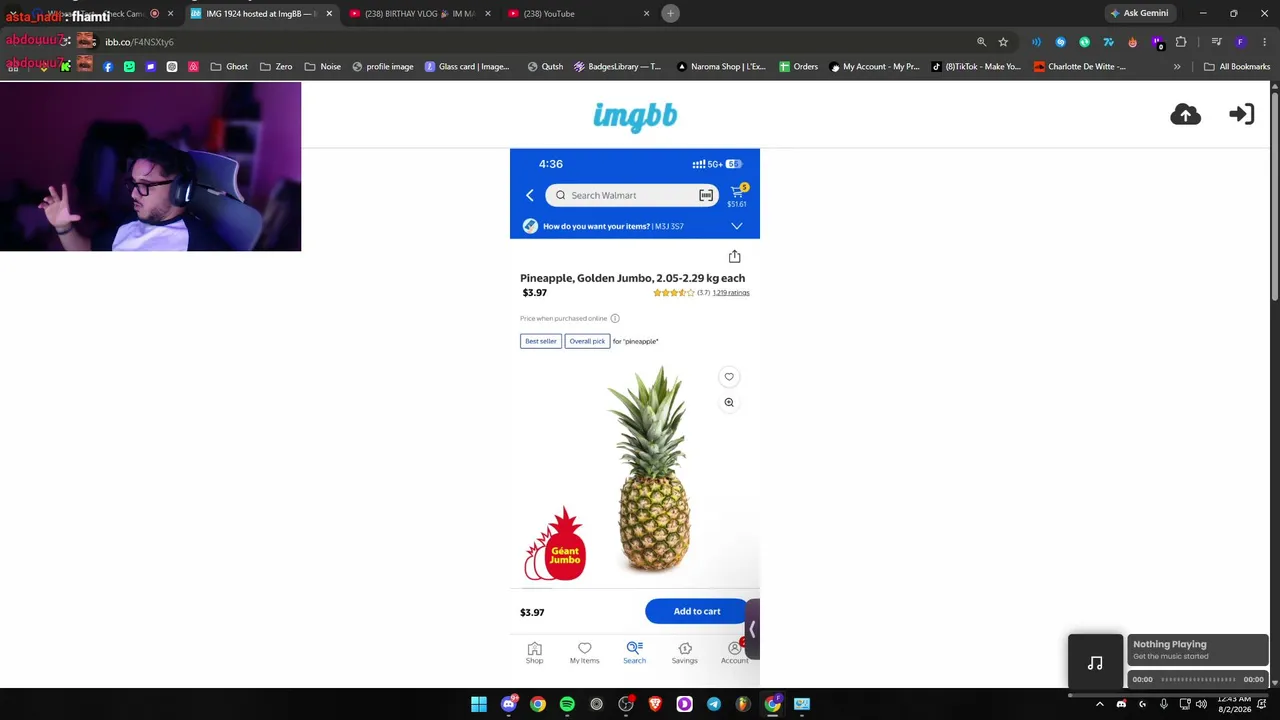Viewport: 1280px width, 720px height.
Task: Open the Zero bookmarks folder
Action: point(276,67)
